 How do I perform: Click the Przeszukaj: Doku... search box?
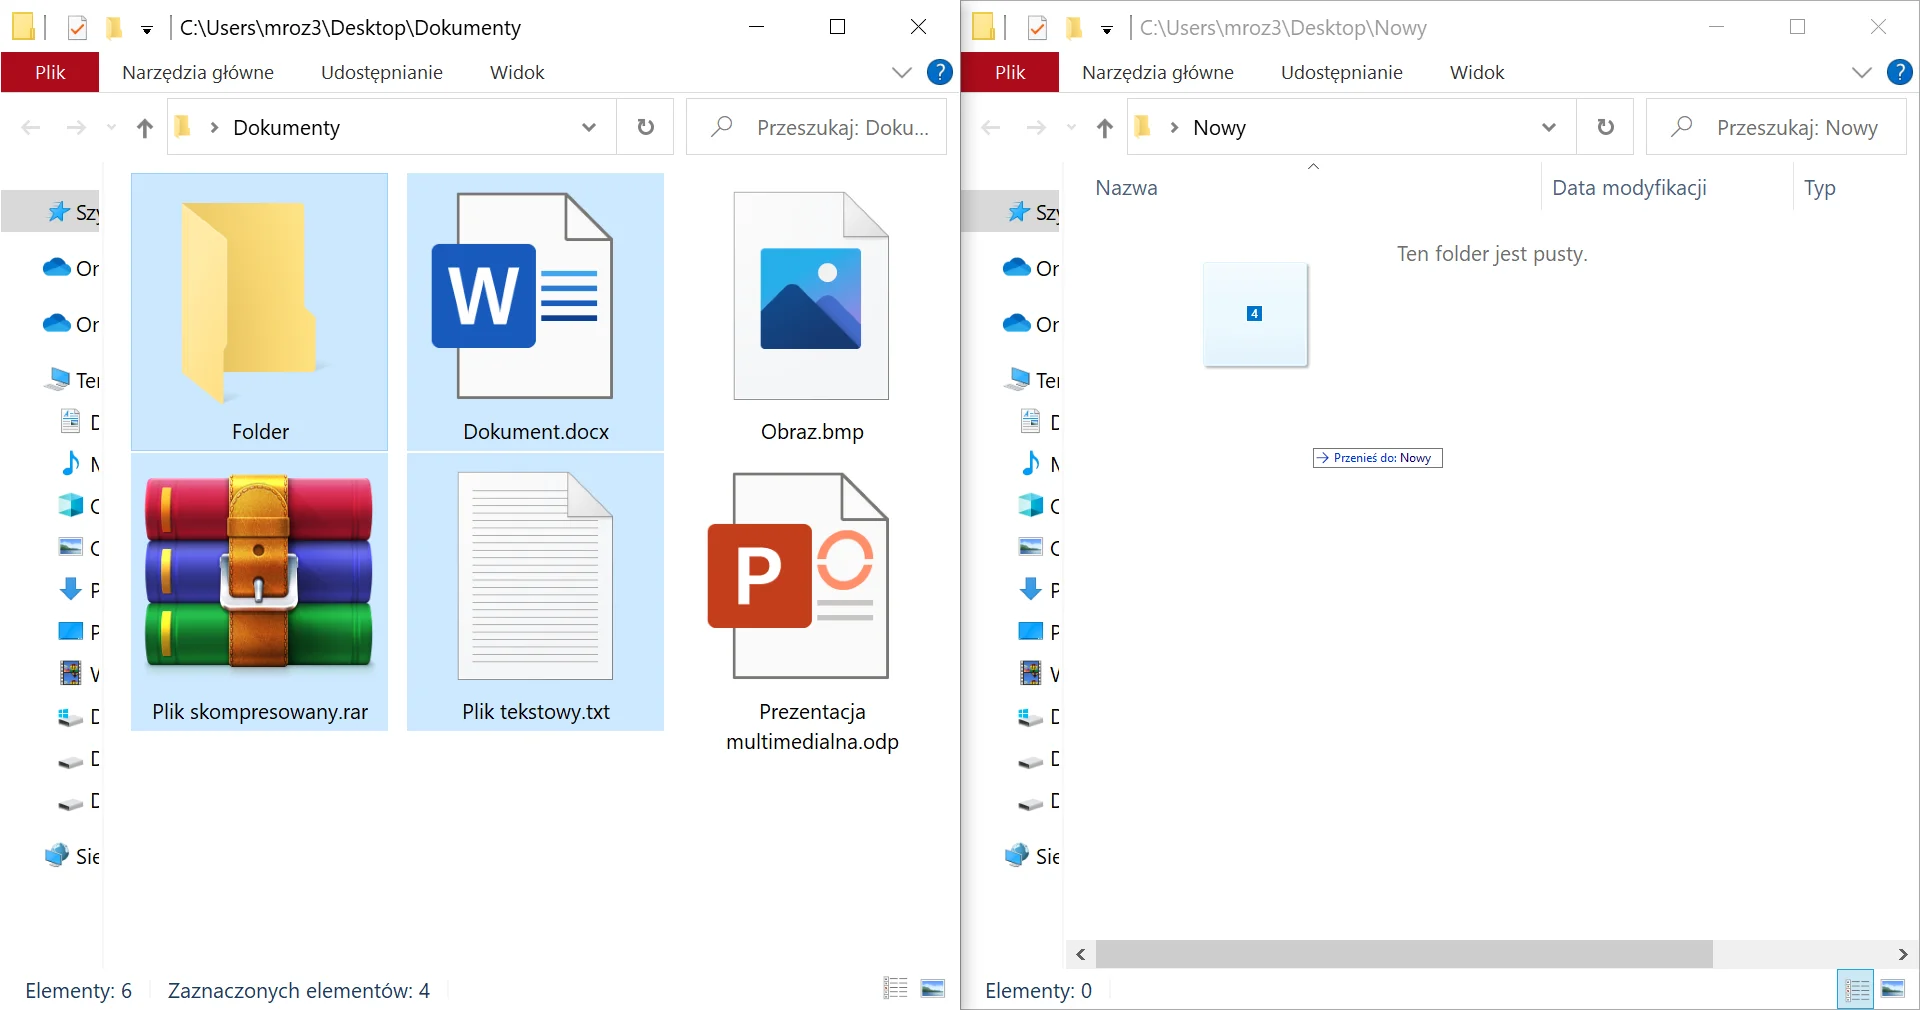click(x=817, y=127)
